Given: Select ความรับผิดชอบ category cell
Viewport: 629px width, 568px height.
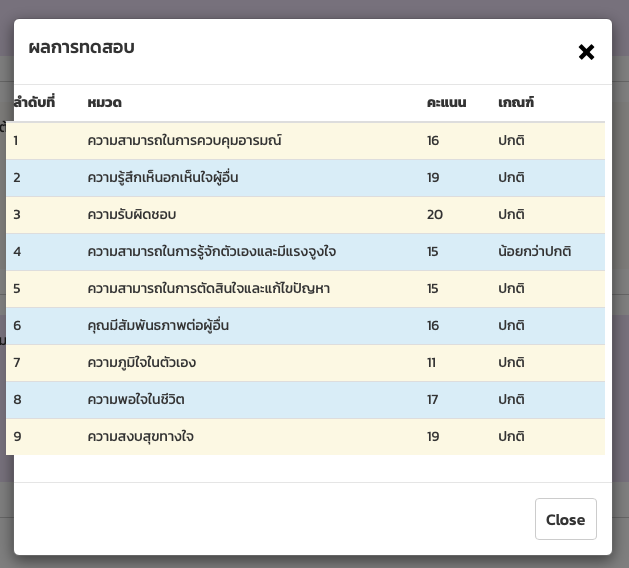Looking at the screenshot, I should coord(132,214).
